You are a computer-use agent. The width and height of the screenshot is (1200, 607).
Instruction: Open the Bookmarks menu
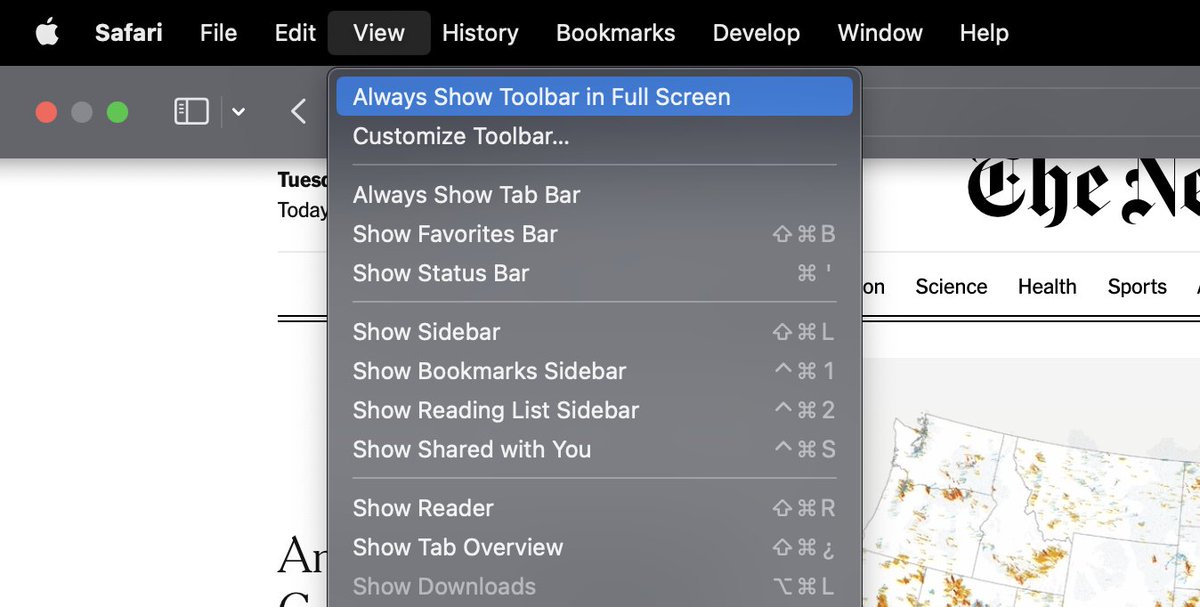[x=615, y=32]
